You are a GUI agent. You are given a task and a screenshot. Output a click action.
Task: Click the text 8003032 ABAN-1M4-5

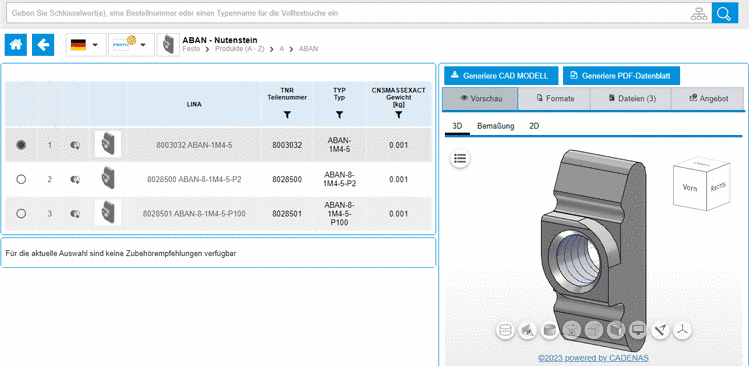pos(194,145)
